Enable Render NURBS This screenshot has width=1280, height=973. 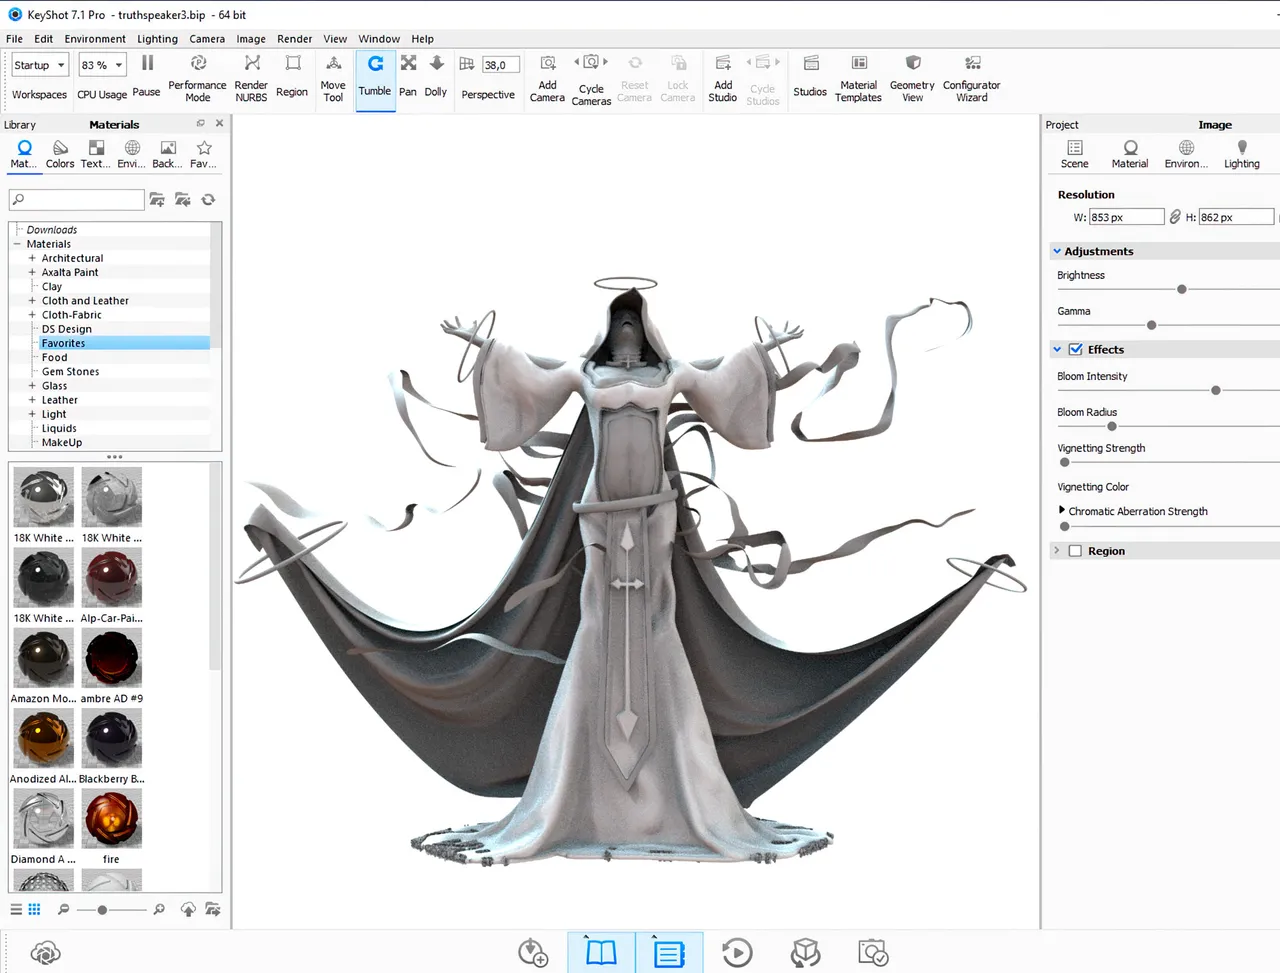pyautogui.click(x=251, y=78)
